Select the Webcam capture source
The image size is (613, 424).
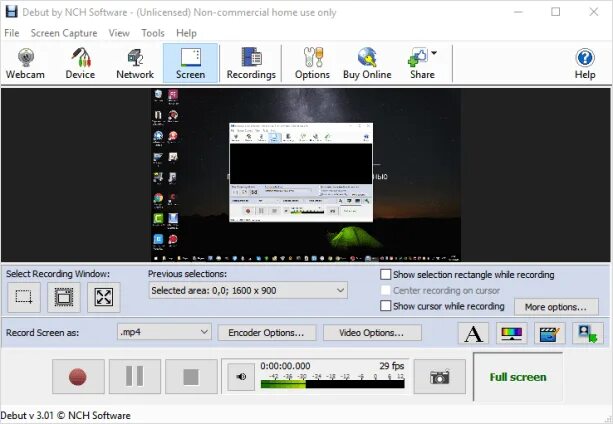(x=25, y=63)
